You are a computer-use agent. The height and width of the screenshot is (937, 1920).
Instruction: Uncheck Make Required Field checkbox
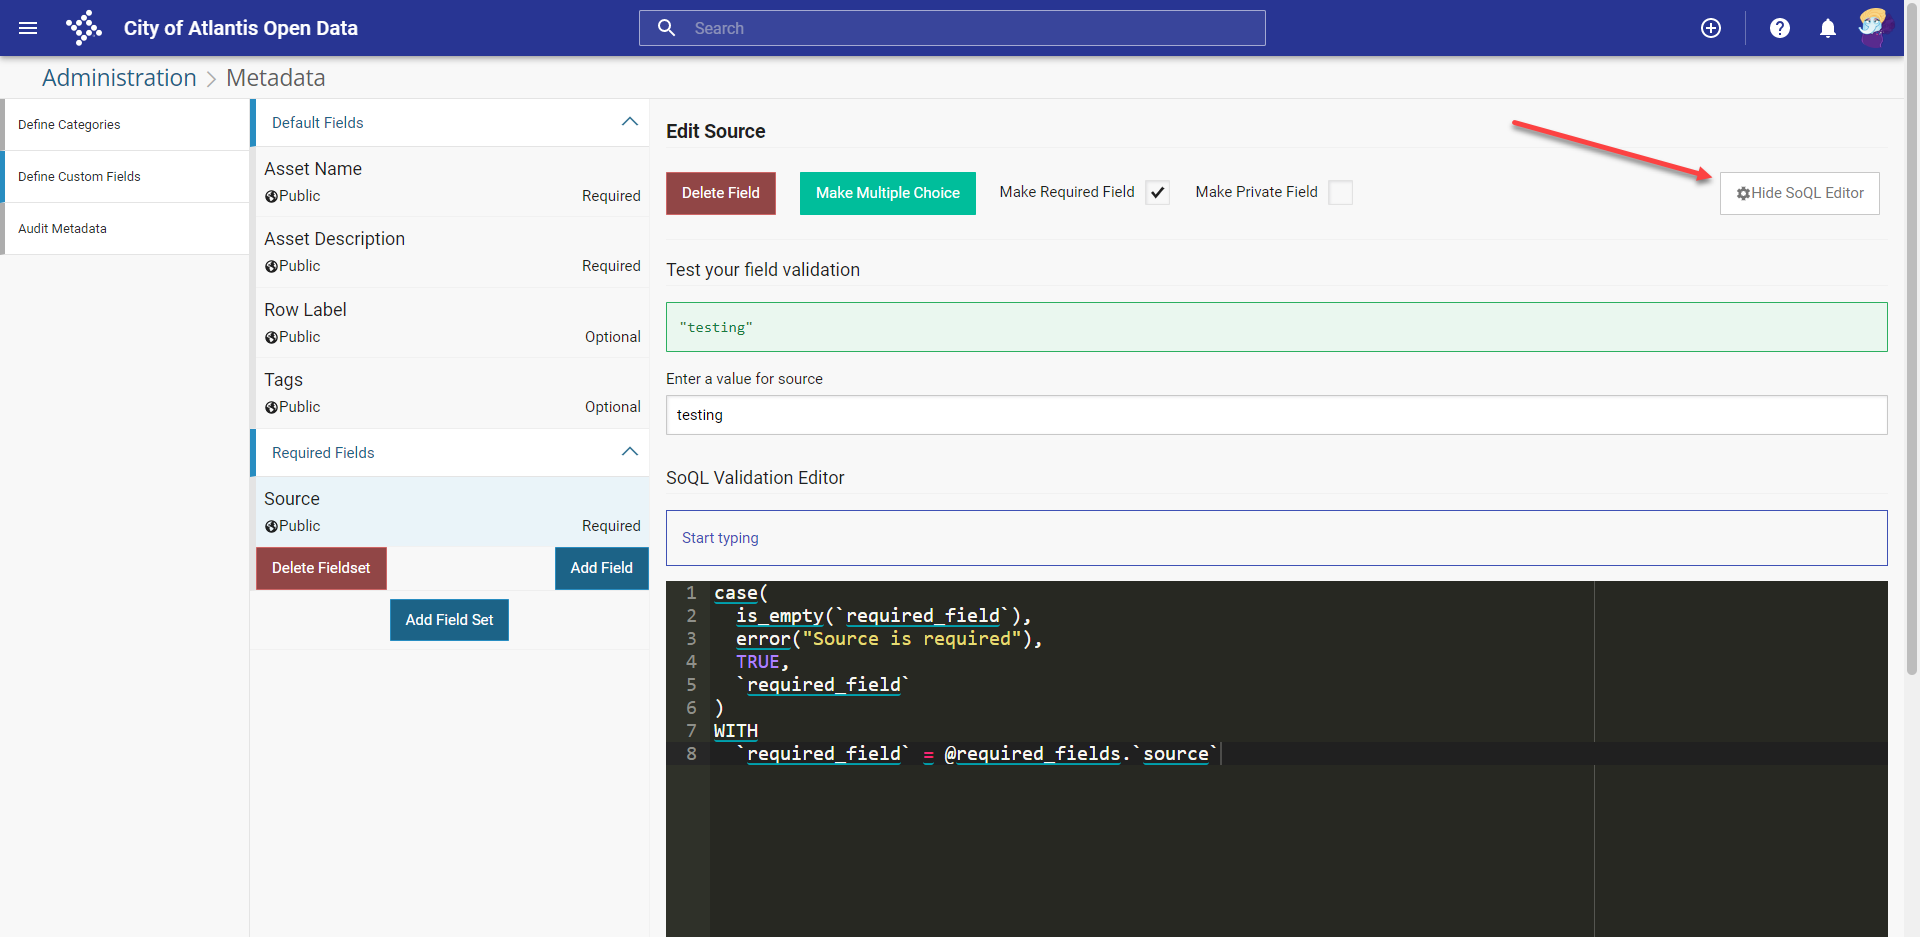1157,193
